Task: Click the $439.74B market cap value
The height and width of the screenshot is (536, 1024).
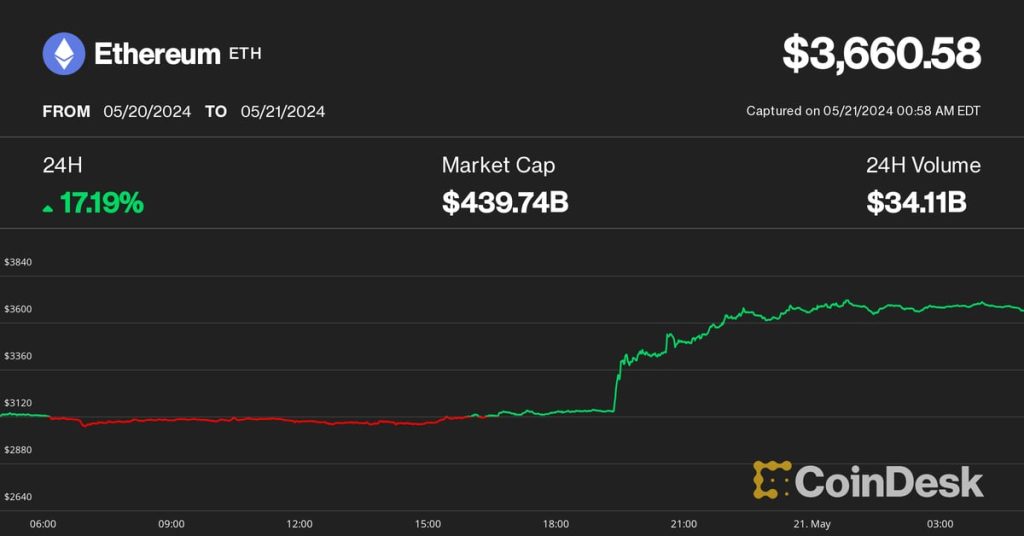Action: coord(505,204)
